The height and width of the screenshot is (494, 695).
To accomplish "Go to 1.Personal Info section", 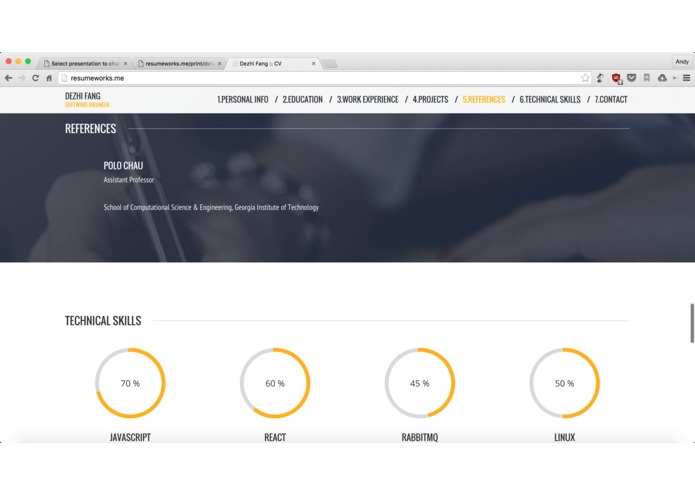I will pyautogui.click(x=243, y=100).
